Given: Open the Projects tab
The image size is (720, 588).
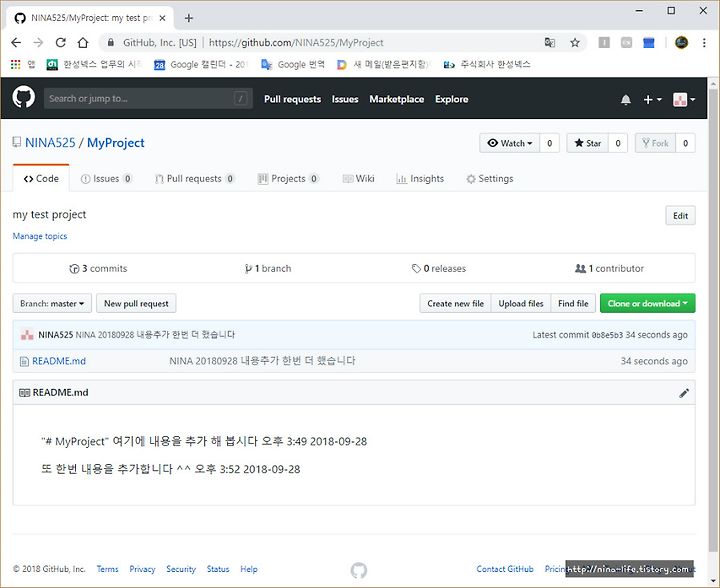Looking at the screenshot, I should (x=287, y=179).
